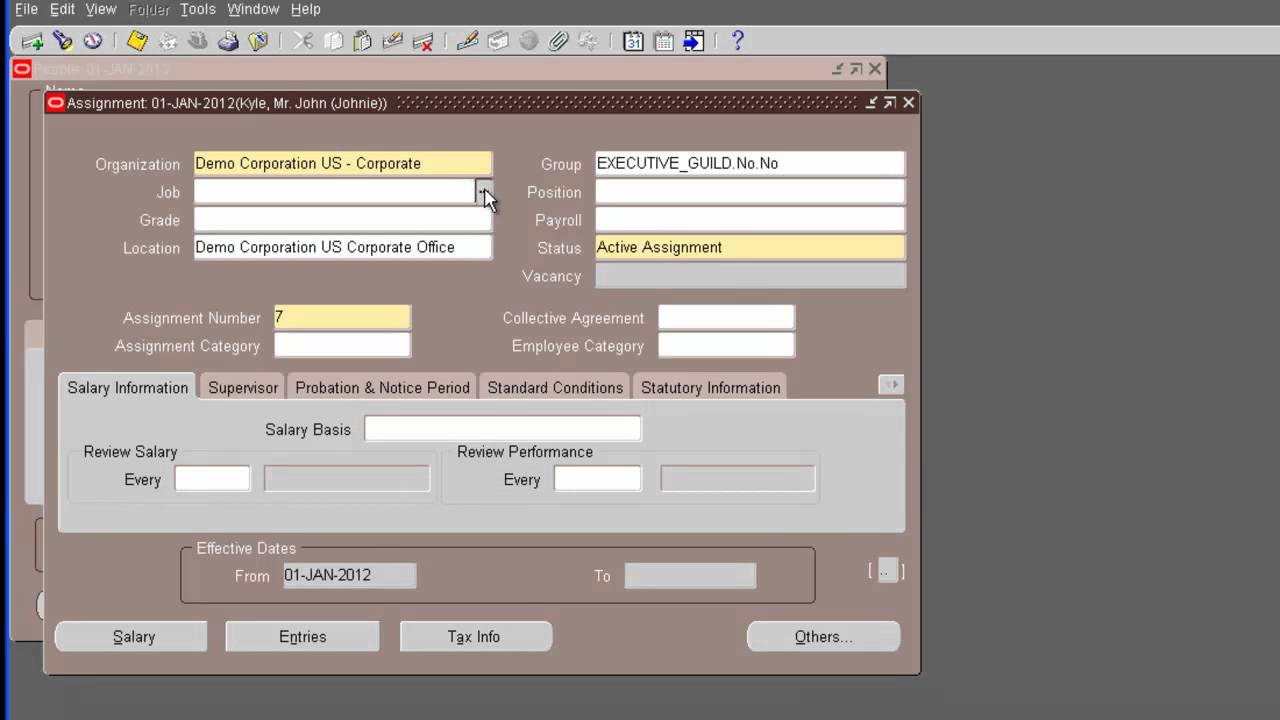Open the Job field list of values
The image size is (1280, 720).
[483, 191]
